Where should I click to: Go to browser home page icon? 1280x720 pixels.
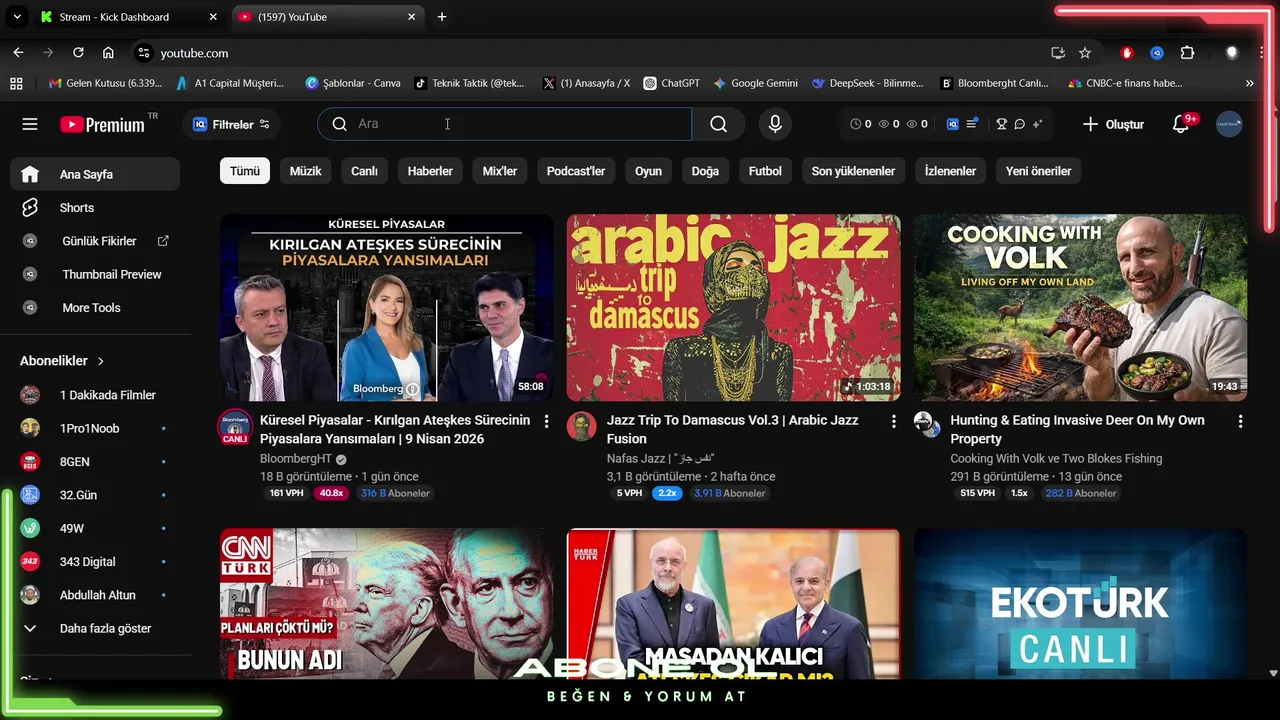[108, 53]
